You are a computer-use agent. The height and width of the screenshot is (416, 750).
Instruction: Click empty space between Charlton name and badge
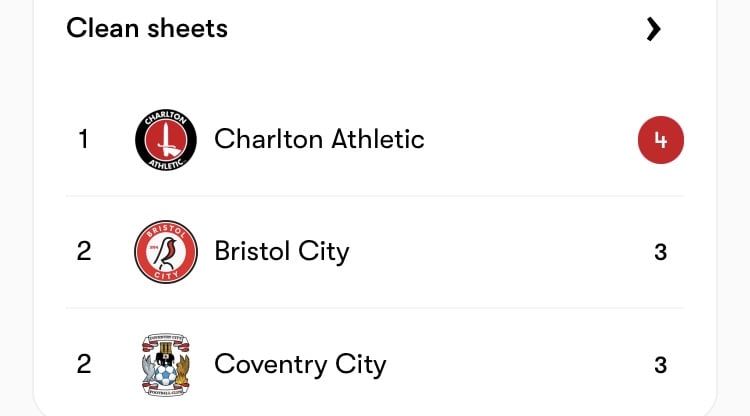tap(531, 140)
